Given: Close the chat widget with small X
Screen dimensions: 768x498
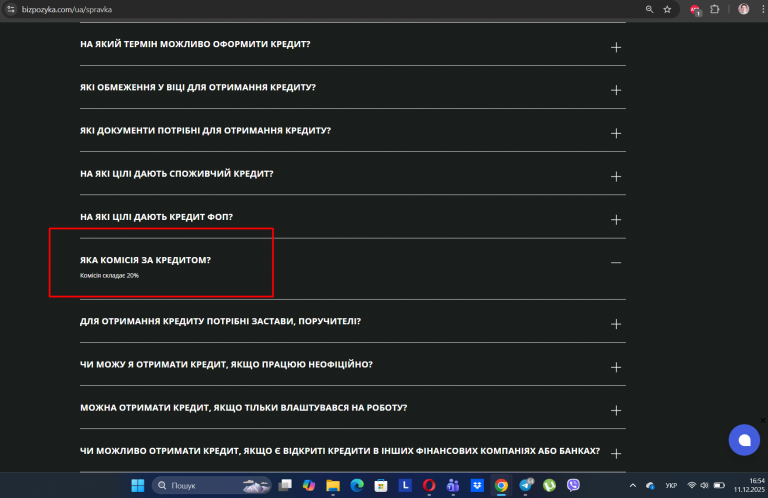Looking at the screenshot, I should [x=763, y=420].
